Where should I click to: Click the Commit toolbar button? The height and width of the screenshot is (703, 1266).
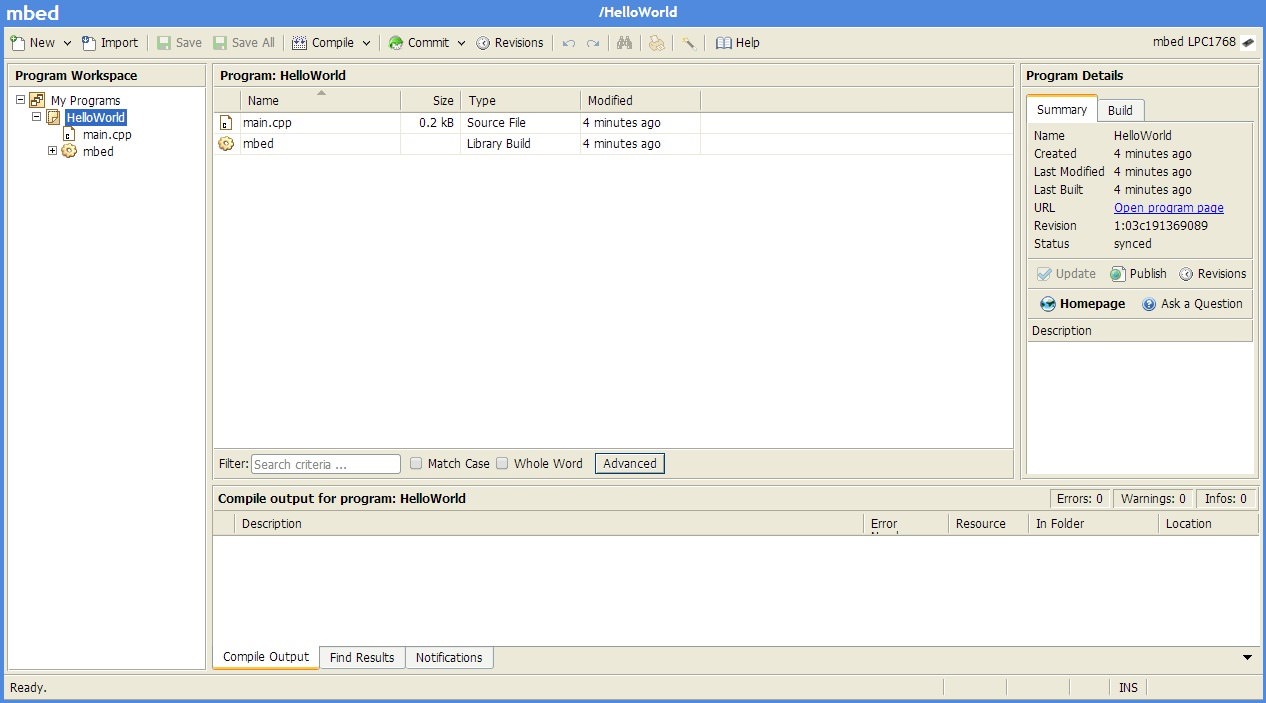click(x=419, y=43)
